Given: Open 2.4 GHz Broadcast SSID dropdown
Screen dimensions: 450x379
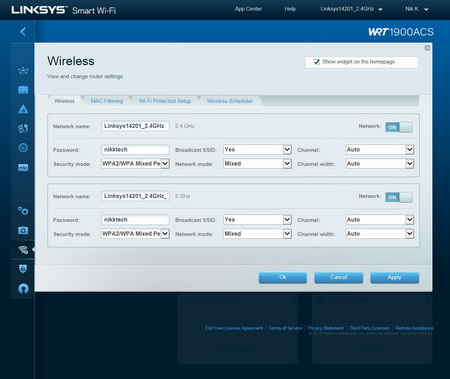Looking at the screenshot, I should (257, 150).
